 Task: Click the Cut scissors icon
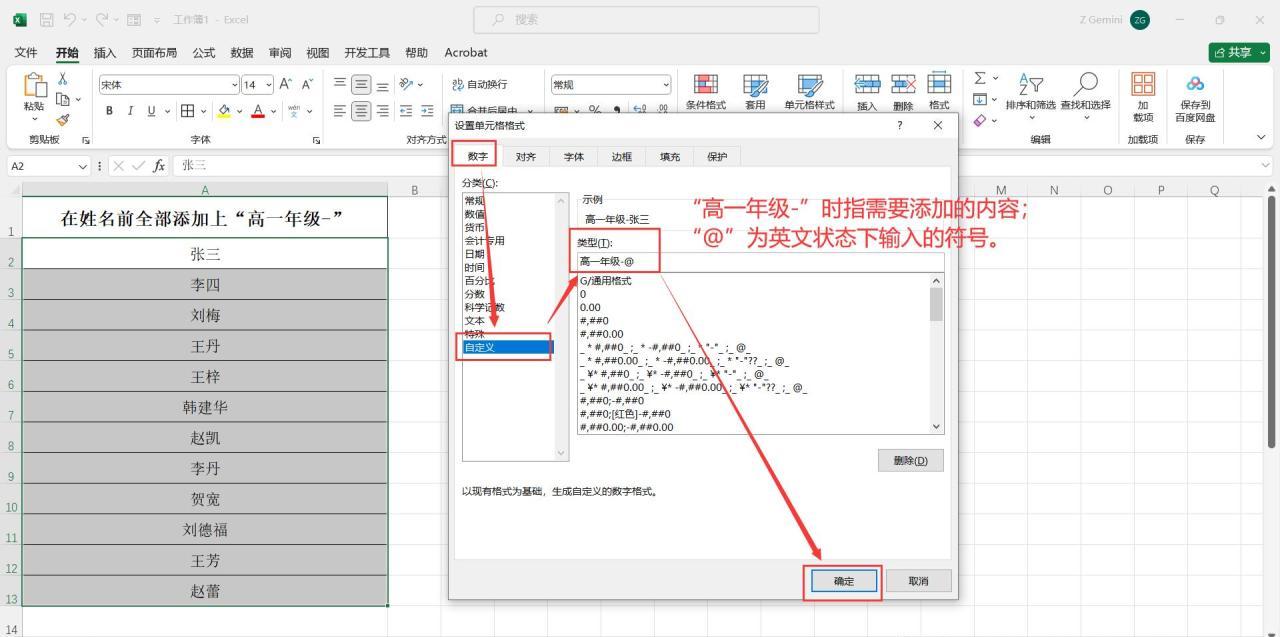tap(63, 78)
